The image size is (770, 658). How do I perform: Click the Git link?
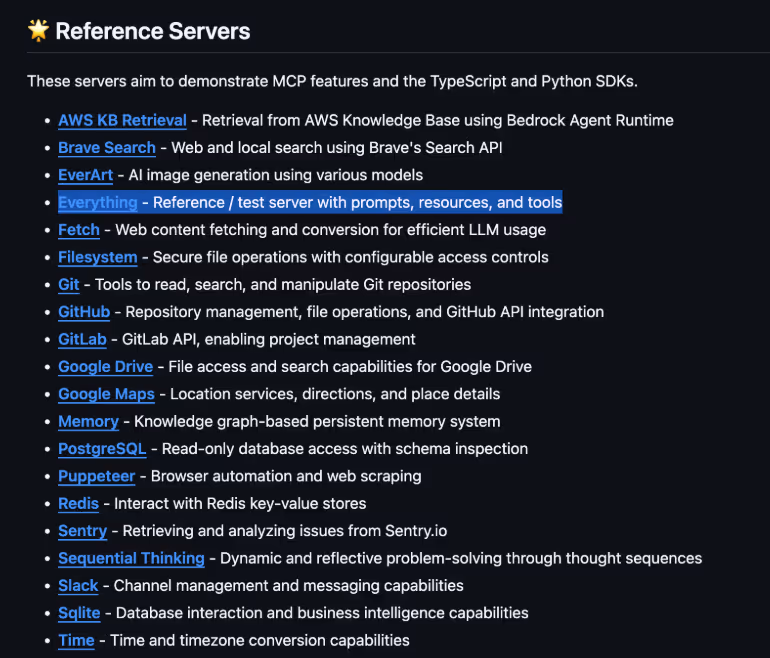68,285
